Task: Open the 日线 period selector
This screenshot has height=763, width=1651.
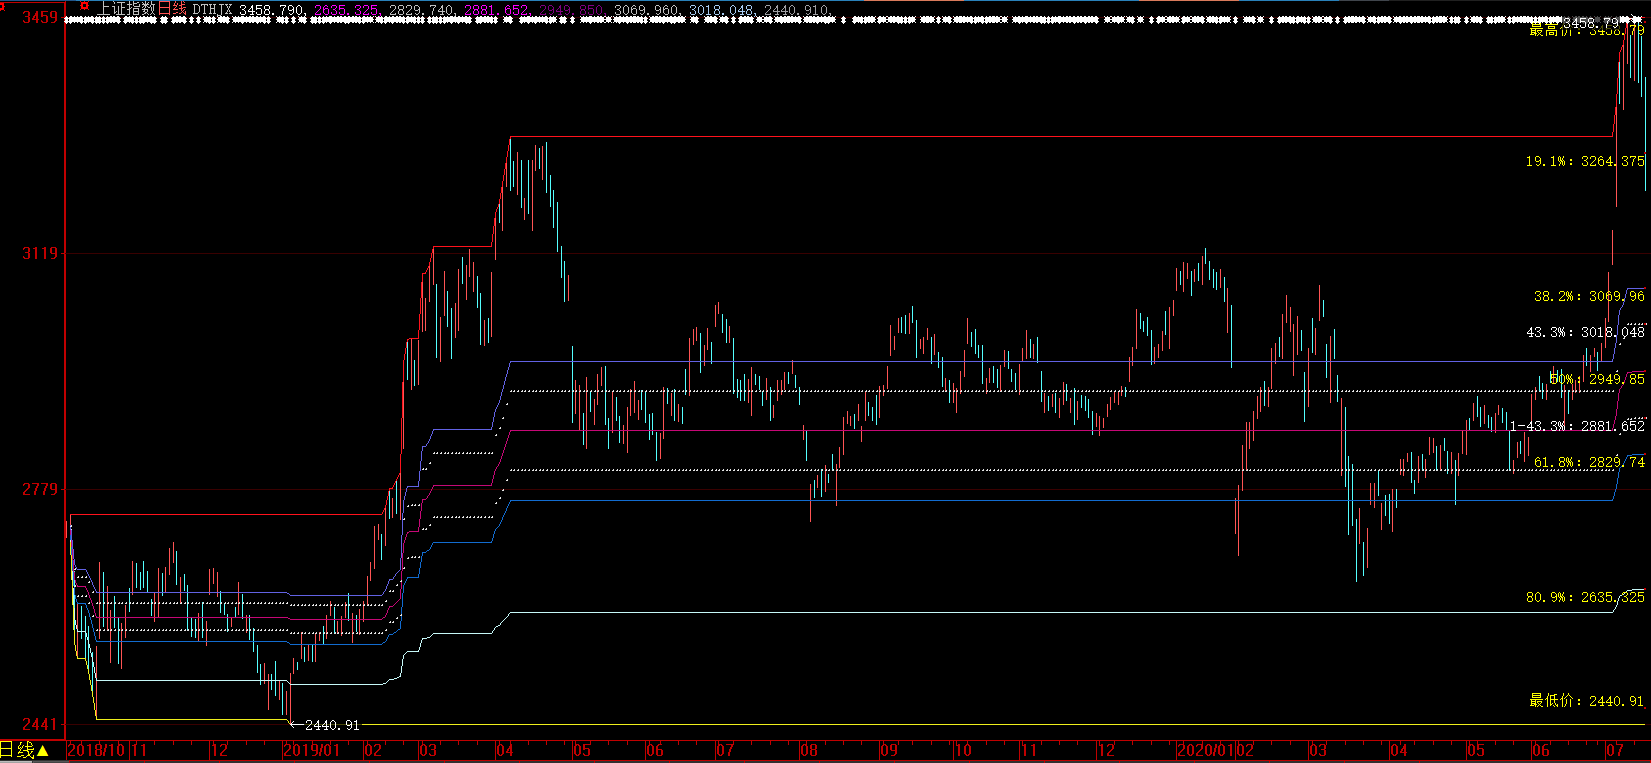Action: 25,750
